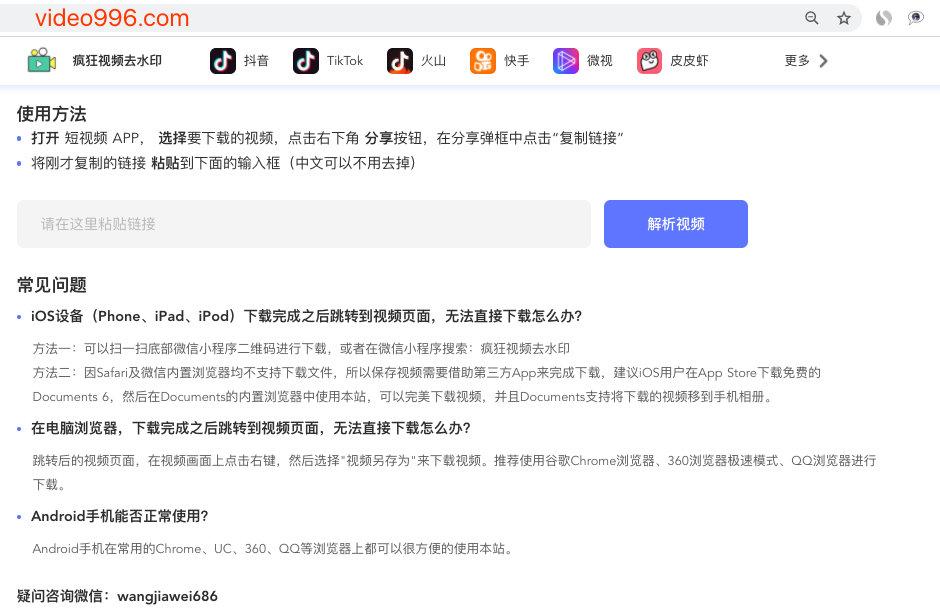This screenshot has height=611, width=940.
Task: Click the 方法一 answer line
Action: pyautogui.click(x=301, y=348)
